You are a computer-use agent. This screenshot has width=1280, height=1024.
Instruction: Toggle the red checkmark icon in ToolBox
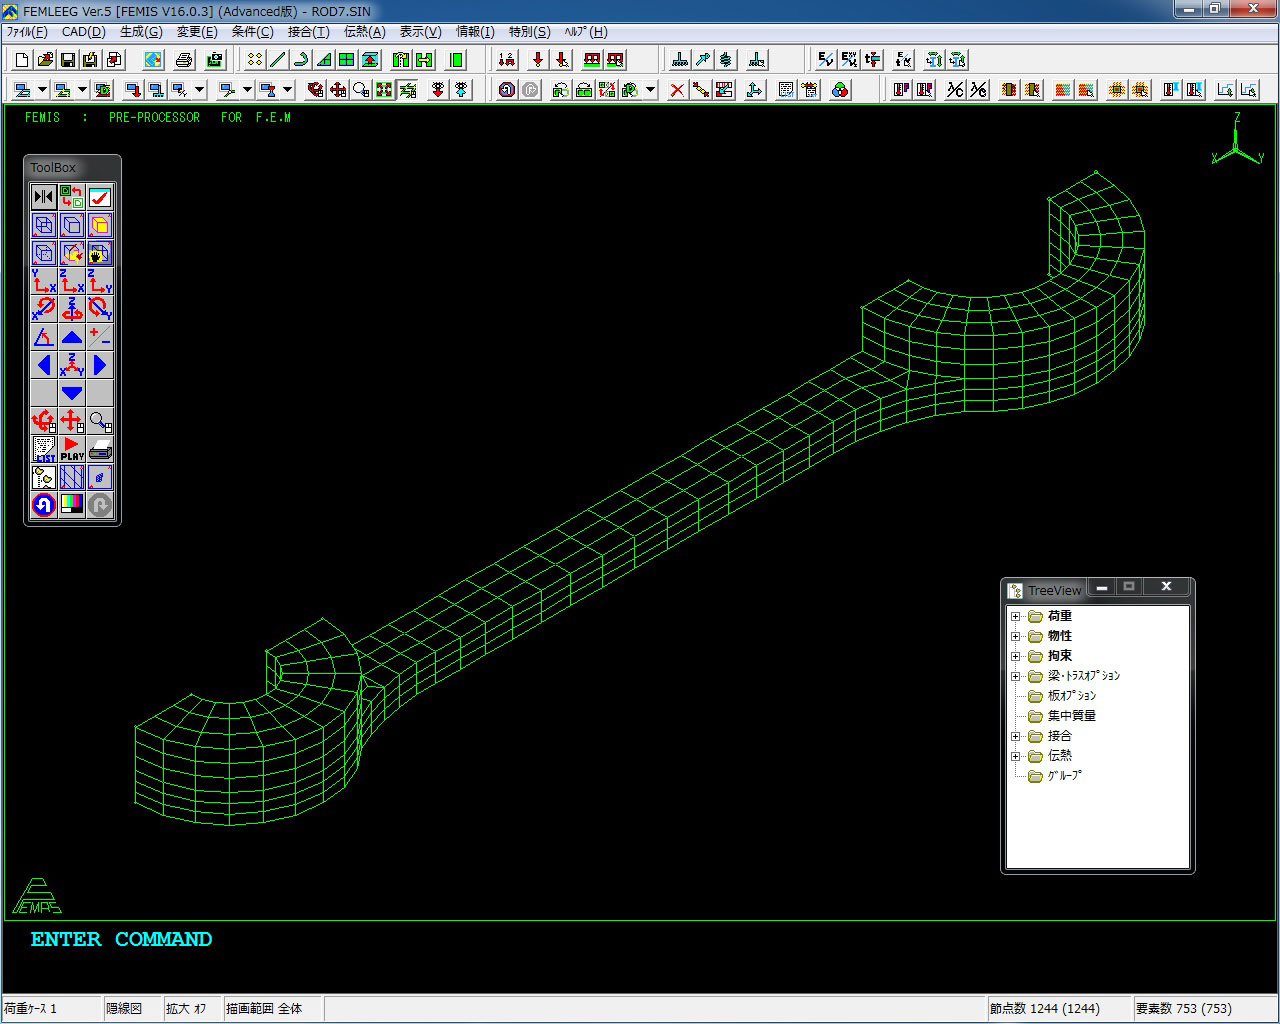(100, 197)
